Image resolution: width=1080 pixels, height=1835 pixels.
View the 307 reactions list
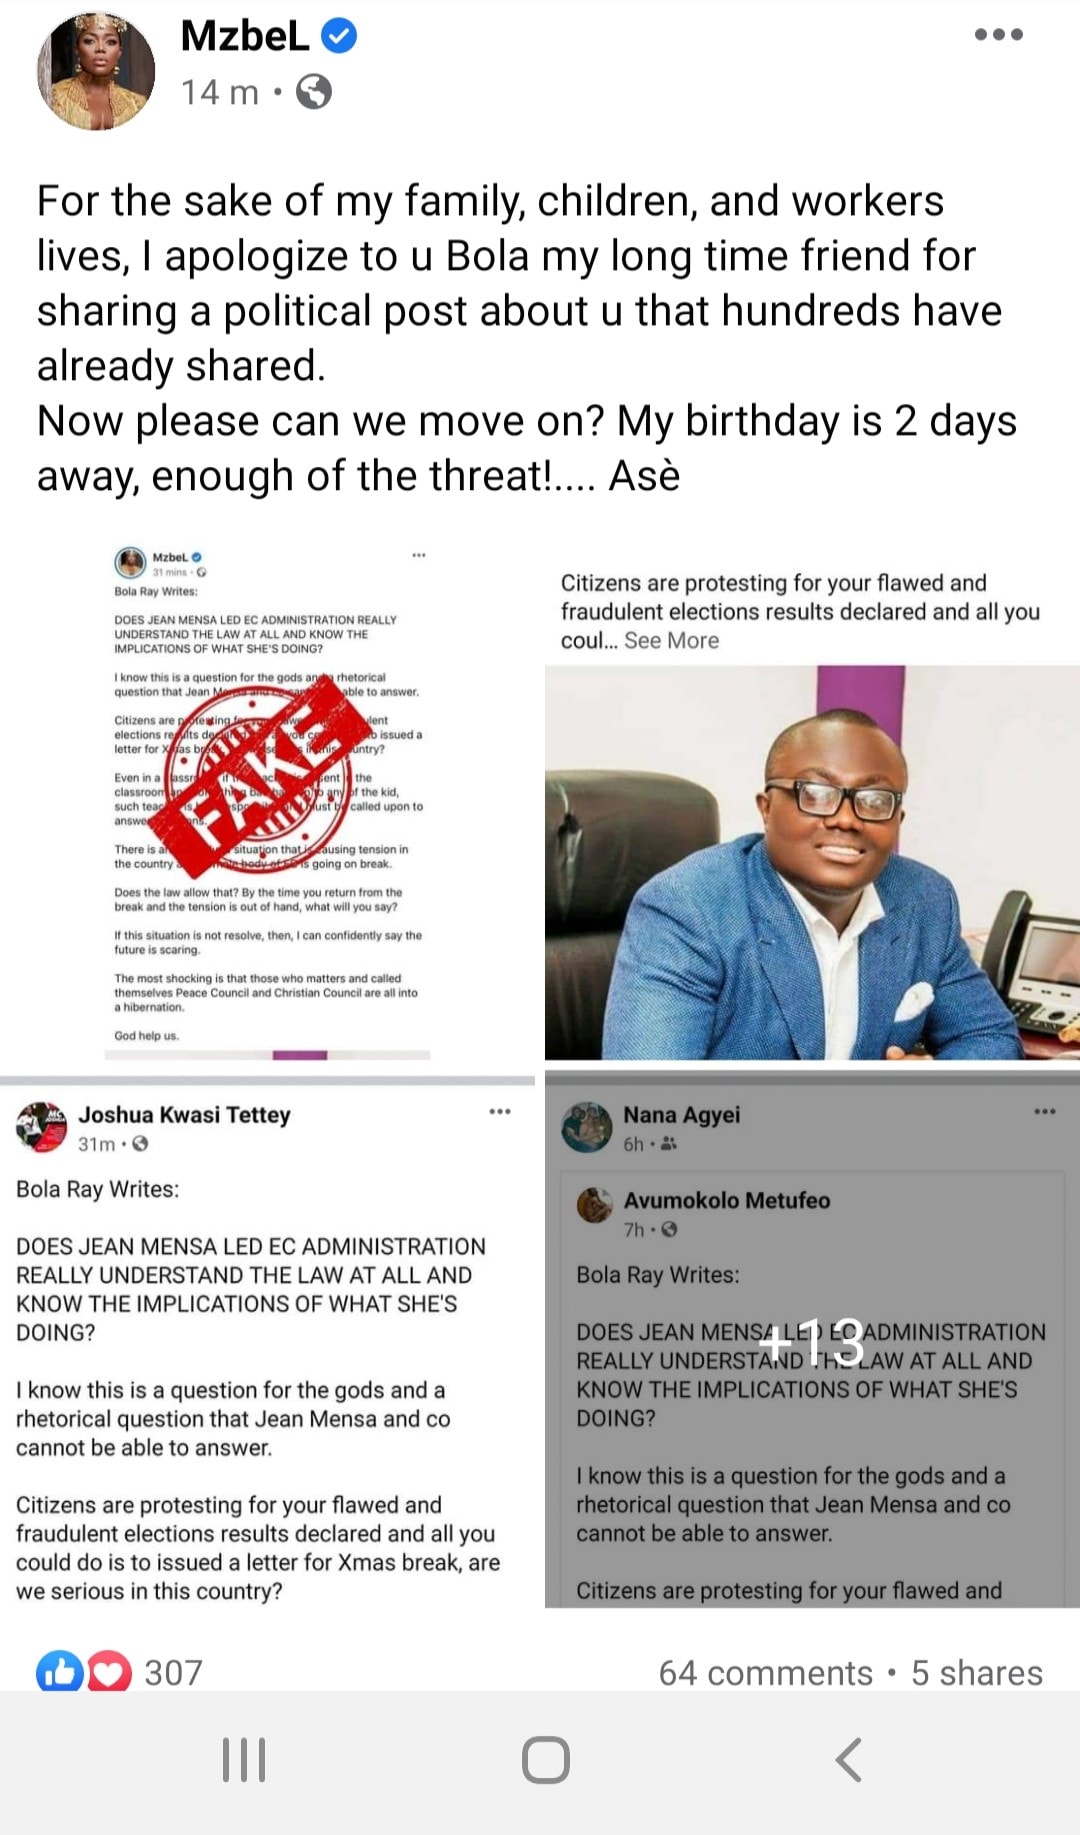coord(174,1673)
